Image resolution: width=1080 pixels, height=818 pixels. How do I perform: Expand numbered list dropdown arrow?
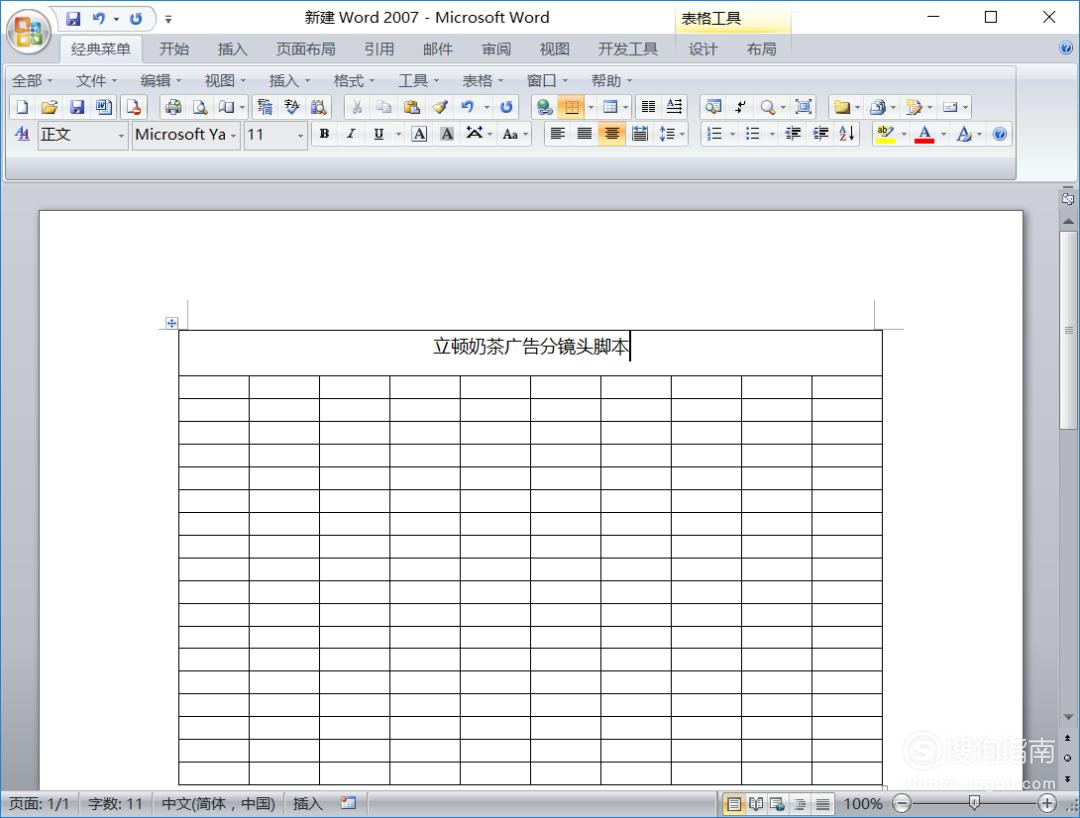[733, 134]
